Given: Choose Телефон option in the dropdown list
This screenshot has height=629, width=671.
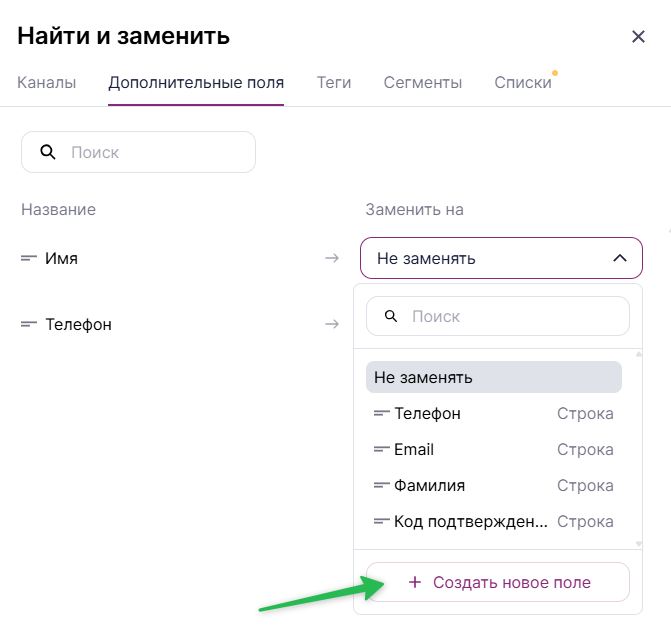Looking at the screenshot, I should click(494, 413).
